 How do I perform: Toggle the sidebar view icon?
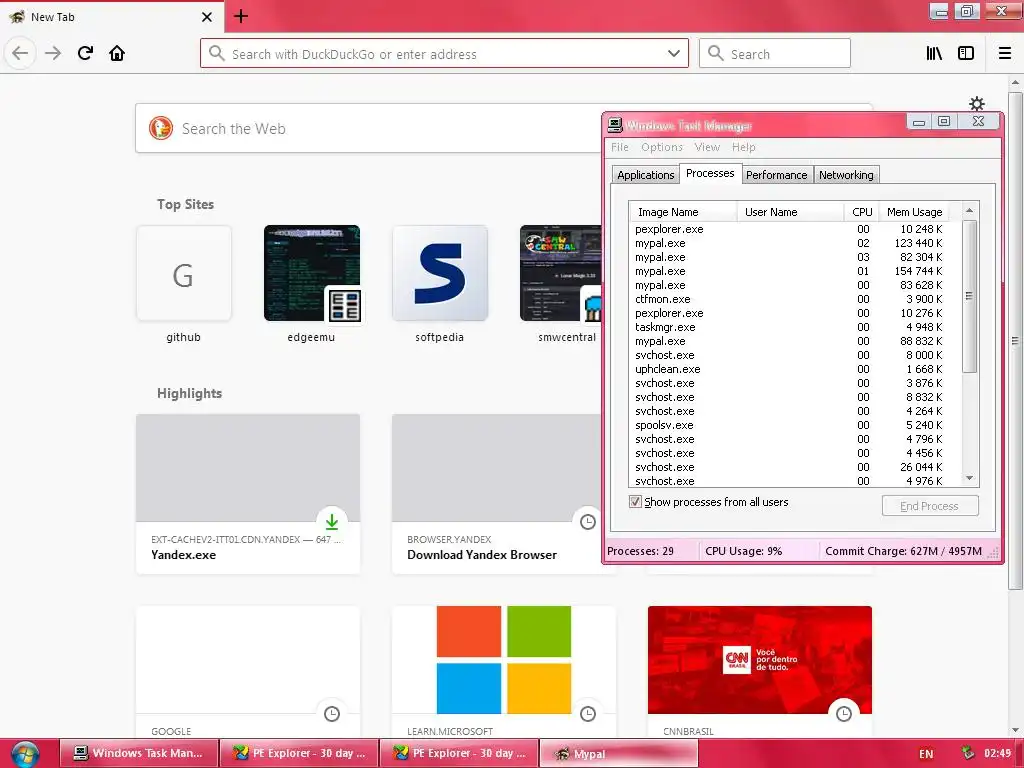pos(966,53)
